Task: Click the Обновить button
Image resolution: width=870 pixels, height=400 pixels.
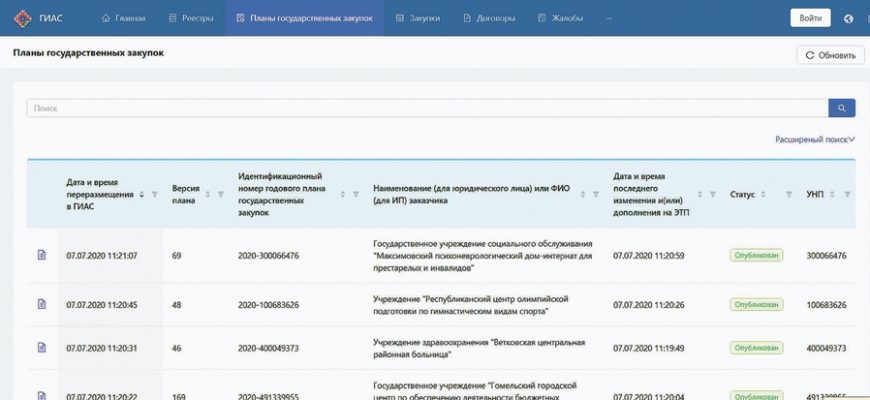Action: point(830,55)
